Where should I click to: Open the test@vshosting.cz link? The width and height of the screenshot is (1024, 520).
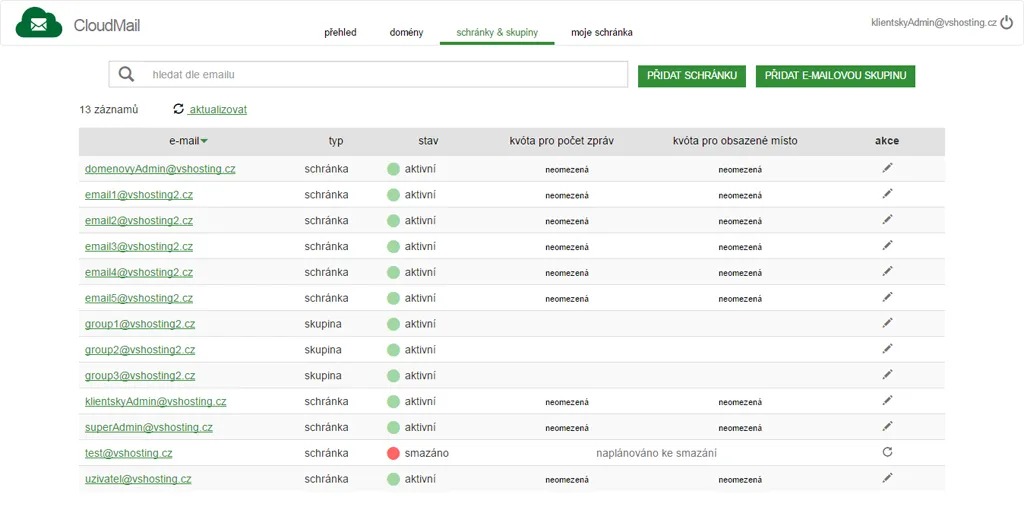pos(129,453)
